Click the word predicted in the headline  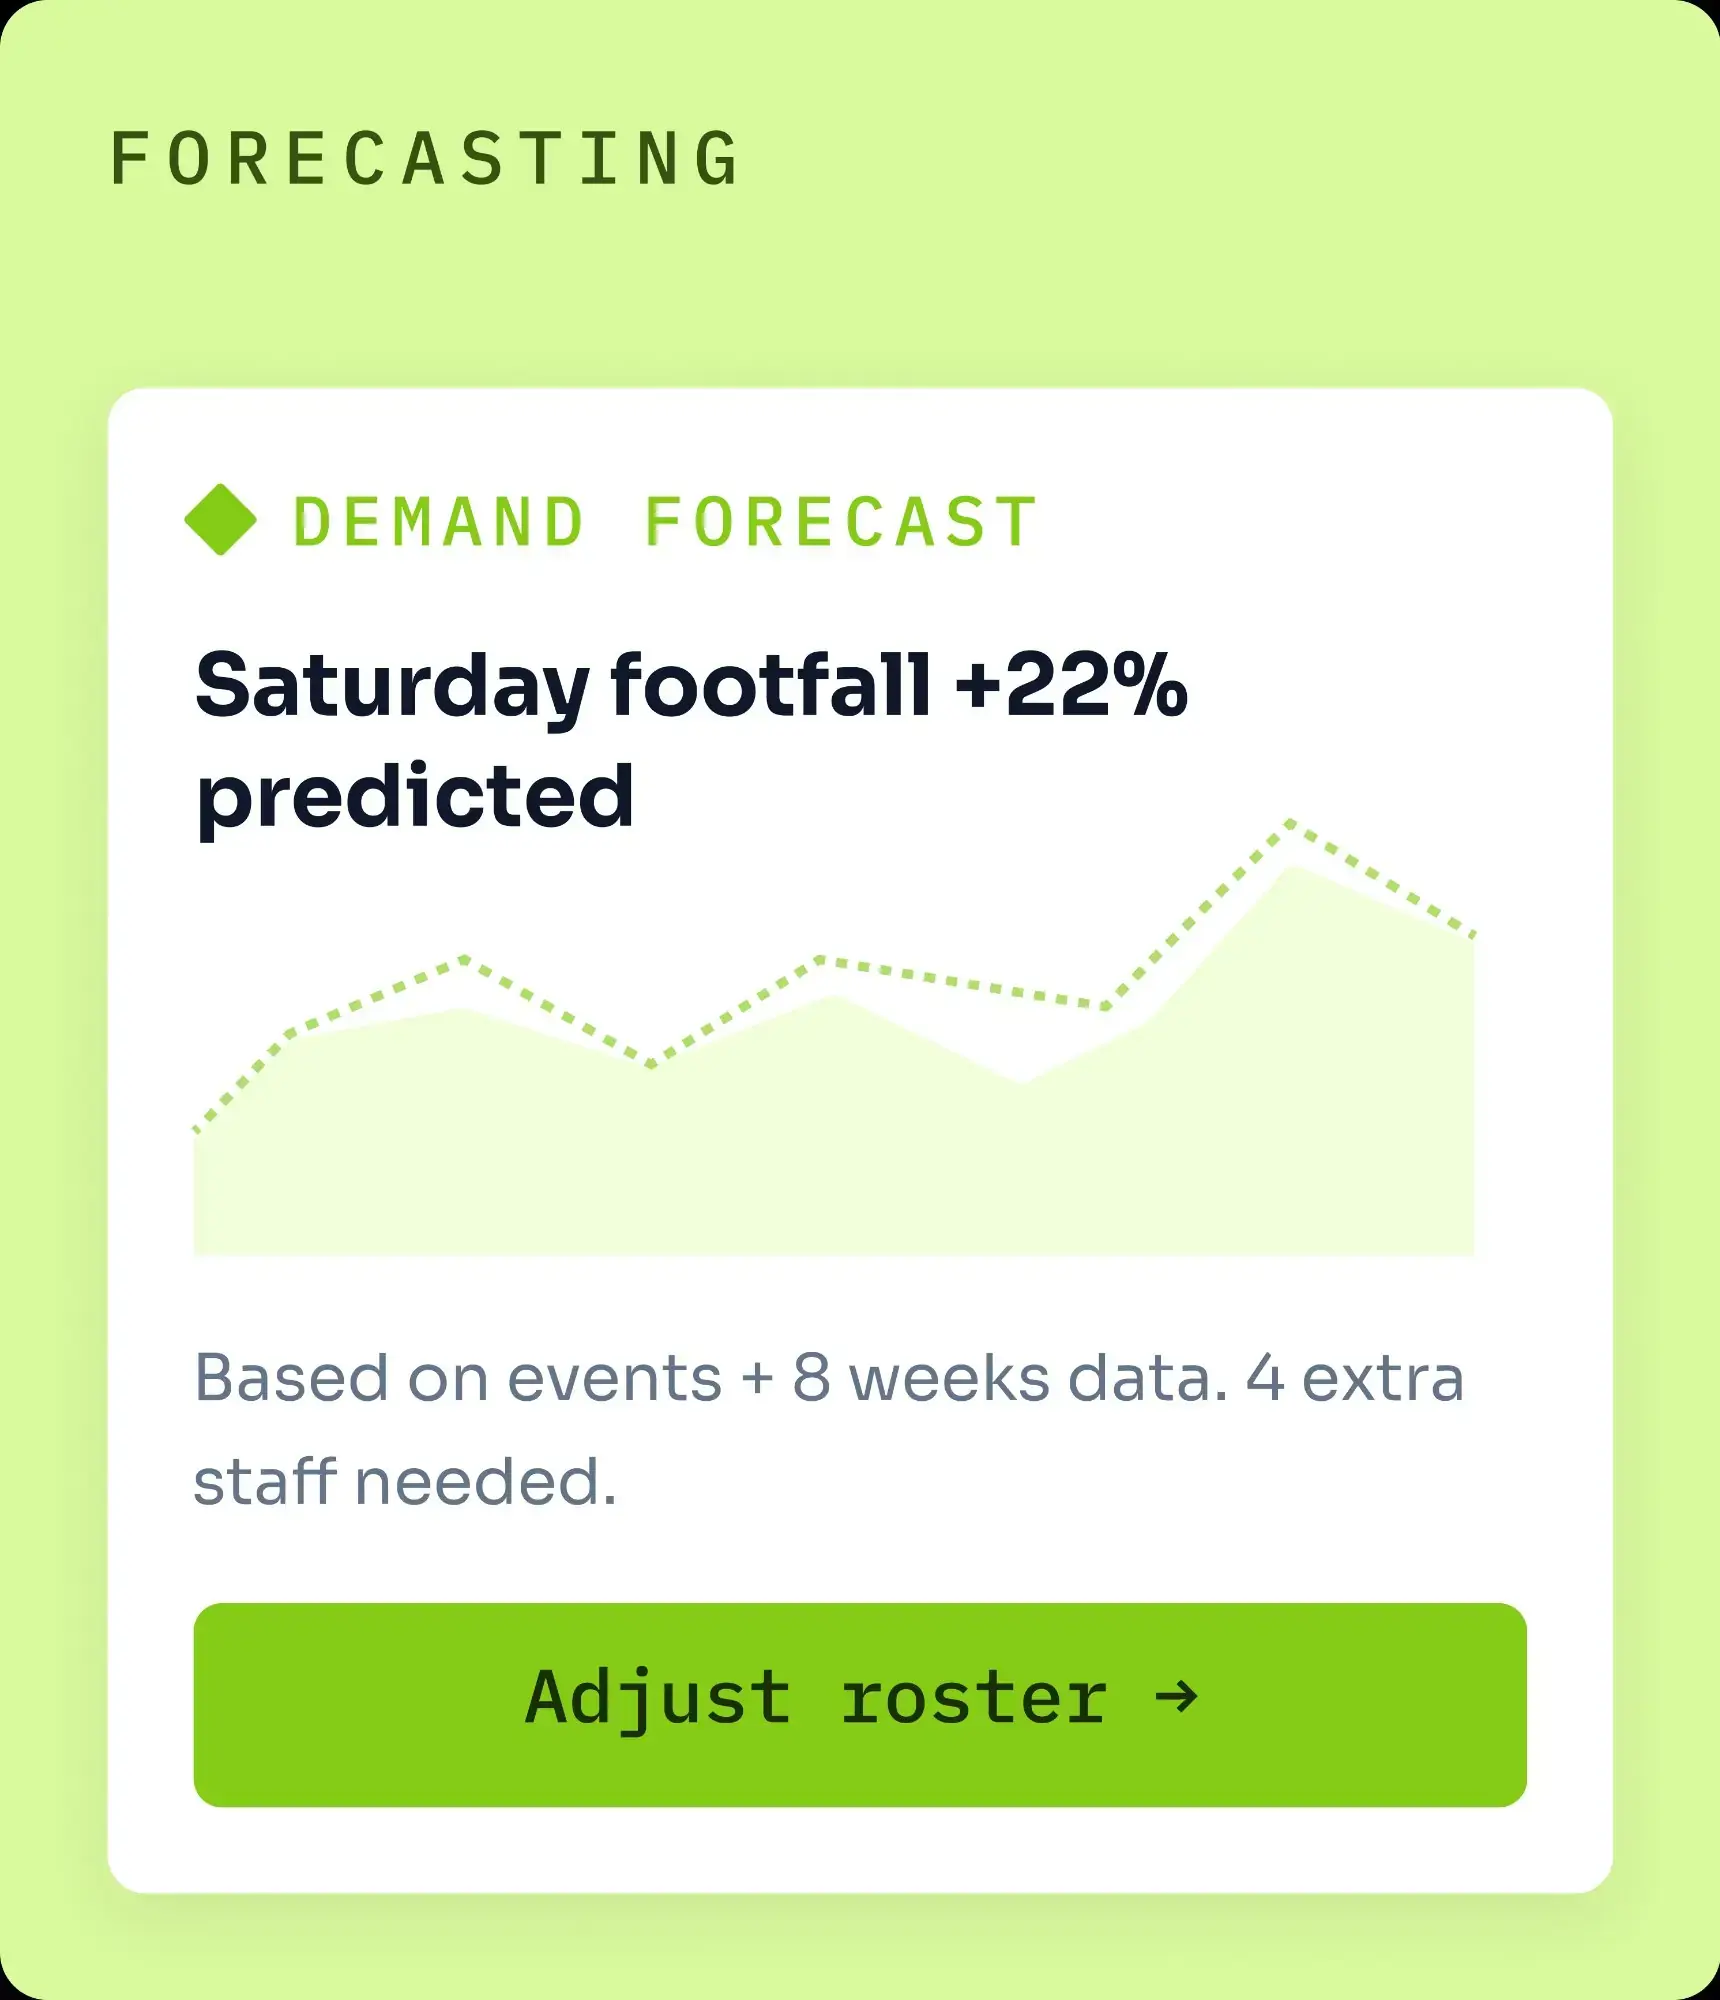point(415,797)
